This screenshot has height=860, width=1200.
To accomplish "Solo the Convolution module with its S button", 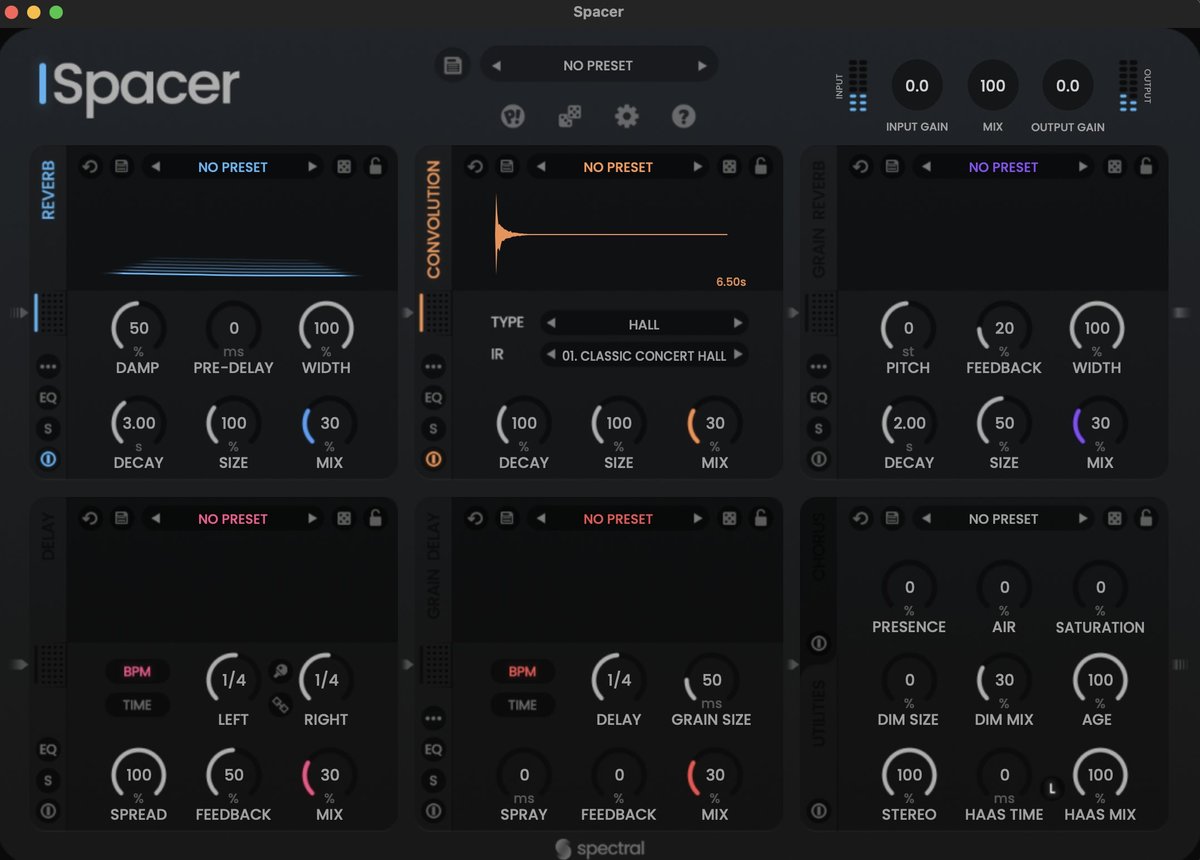I will click(434, 428).
